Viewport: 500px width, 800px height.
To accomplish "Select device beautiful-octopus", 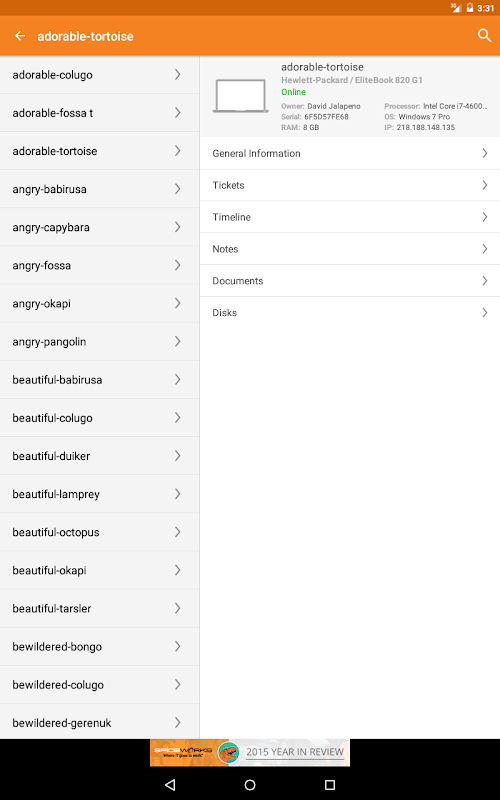I will click(99, 532).
